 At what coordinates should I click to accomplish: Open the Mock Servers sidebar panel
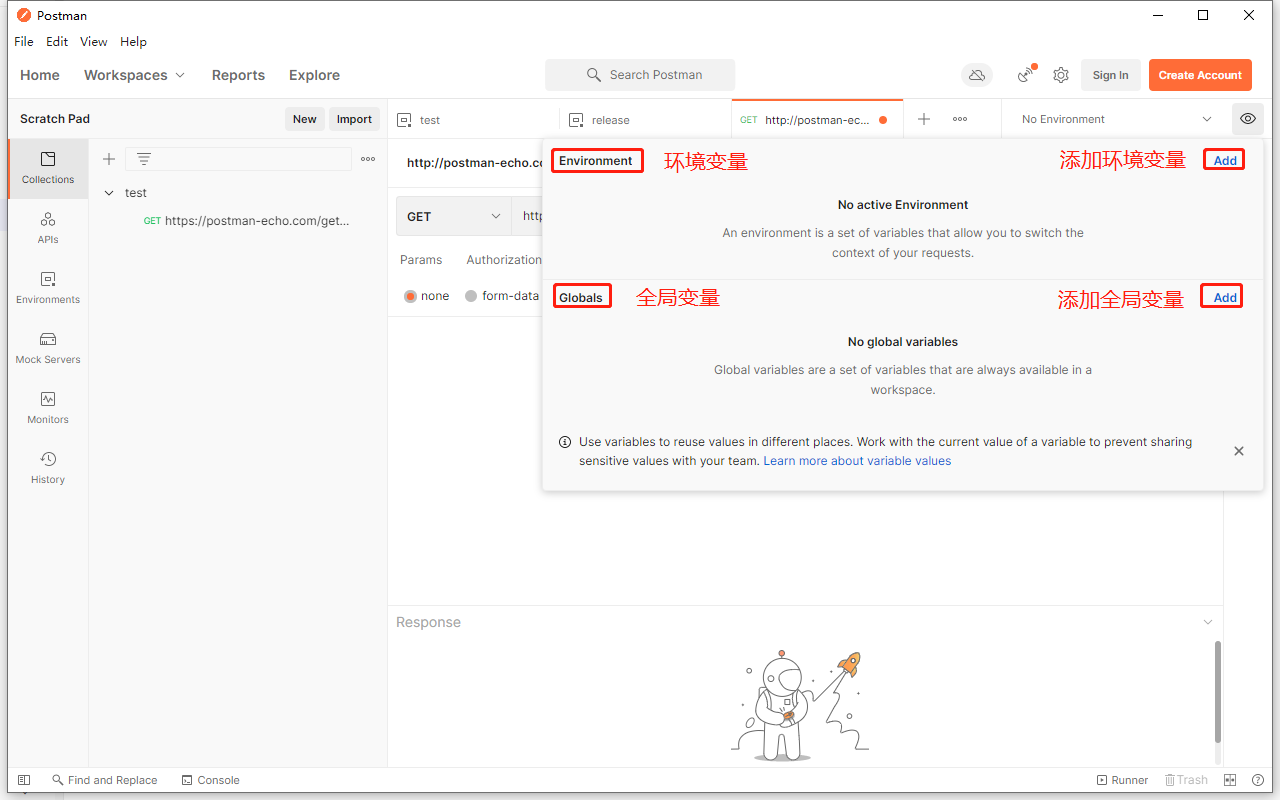point(48,348)
